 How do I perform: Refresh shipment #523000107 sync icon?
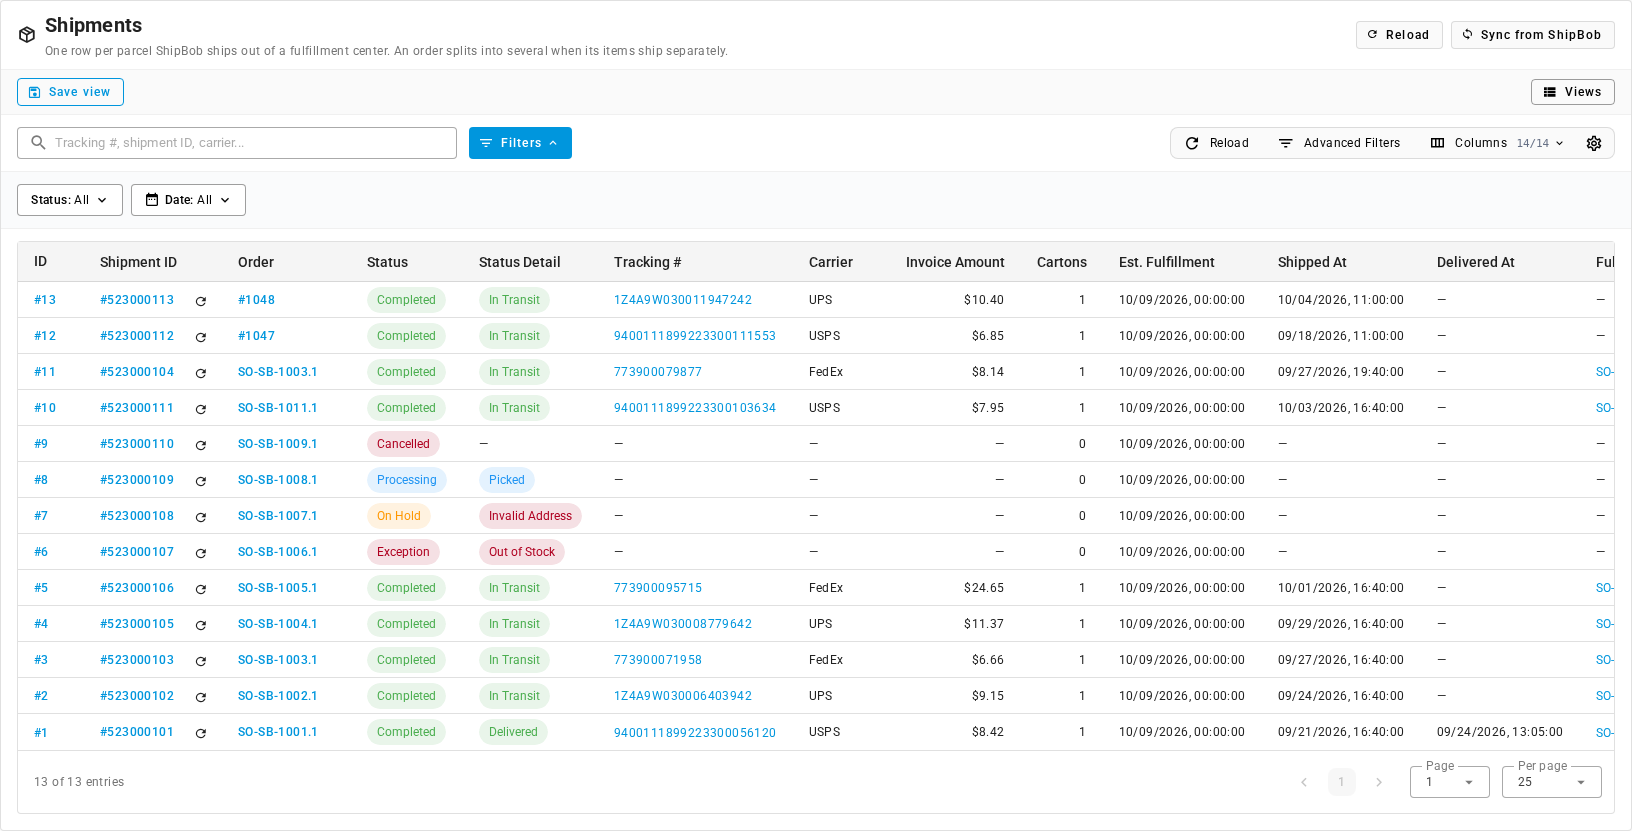200,553
